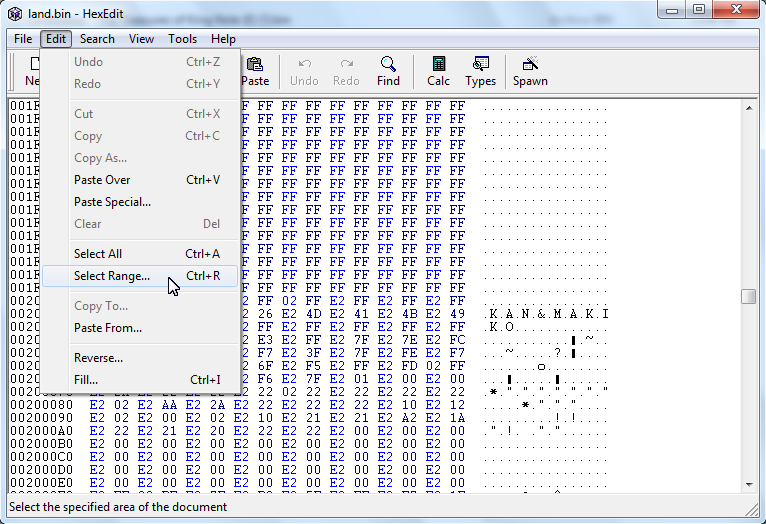Click Paste Over menu entry
Image resolution: width=766 pixels, height=524 pixels.
click(x=102, y=180)
